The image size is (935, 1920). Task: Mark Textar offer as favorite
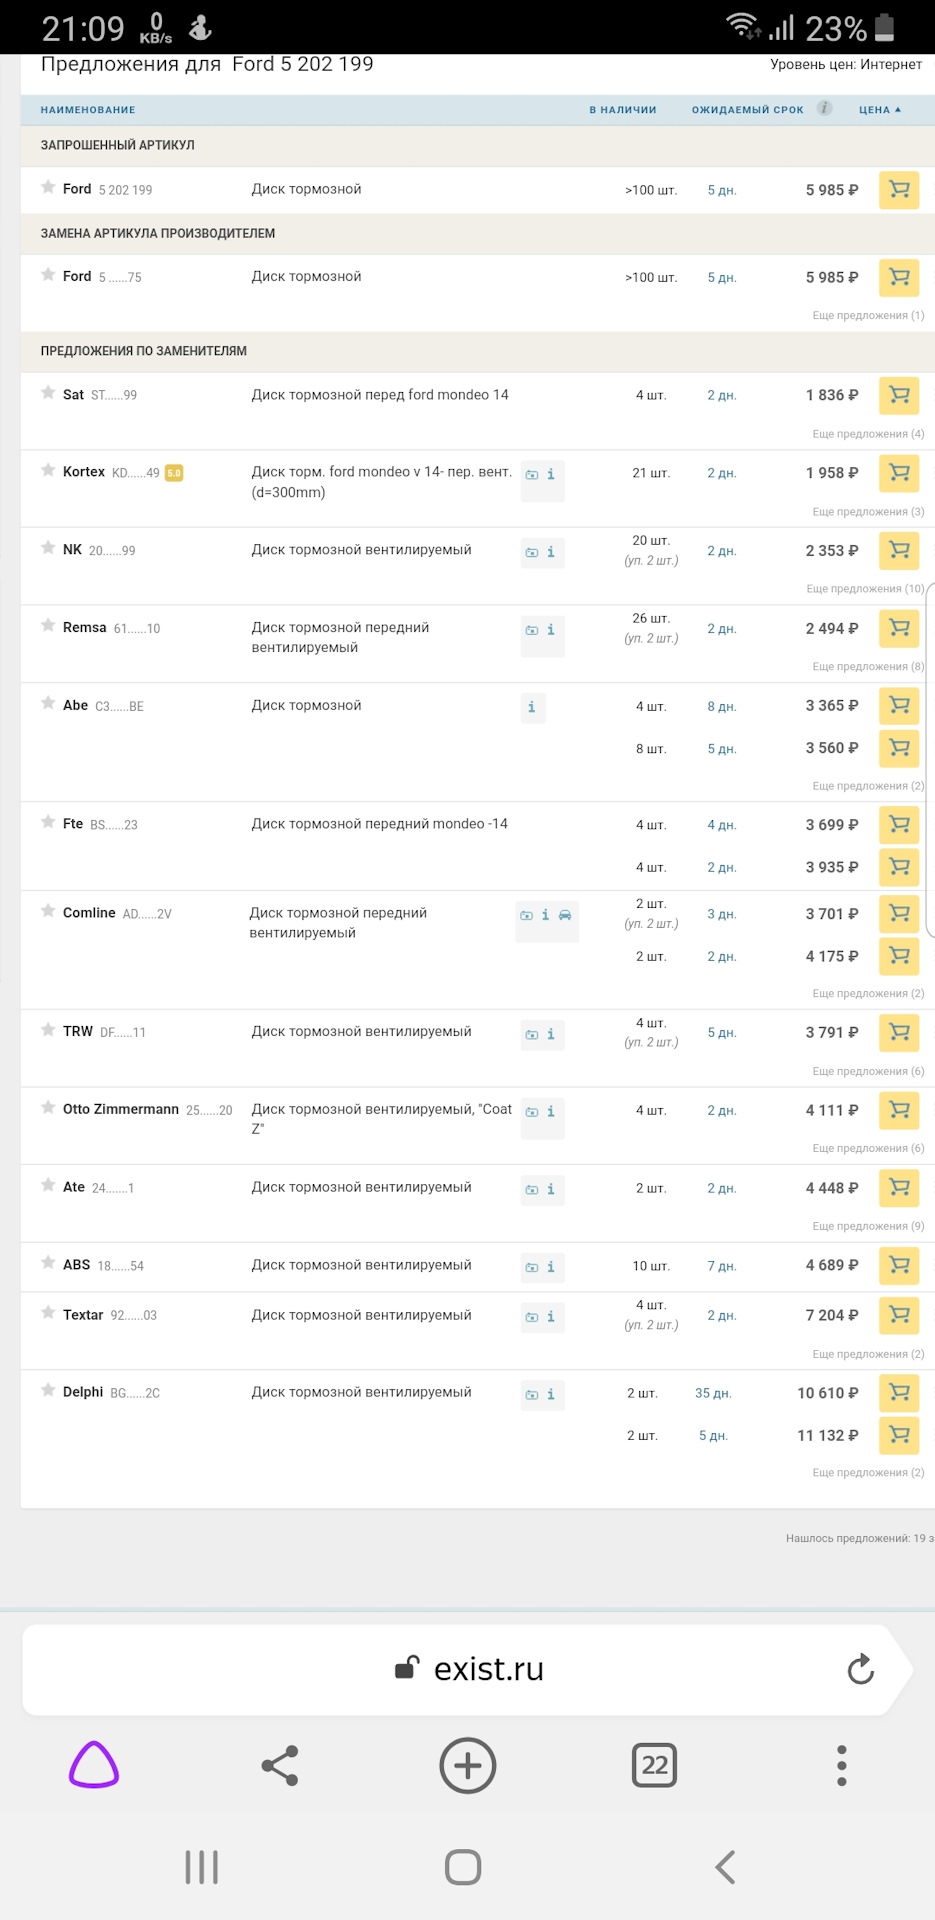coord(48,1313)
